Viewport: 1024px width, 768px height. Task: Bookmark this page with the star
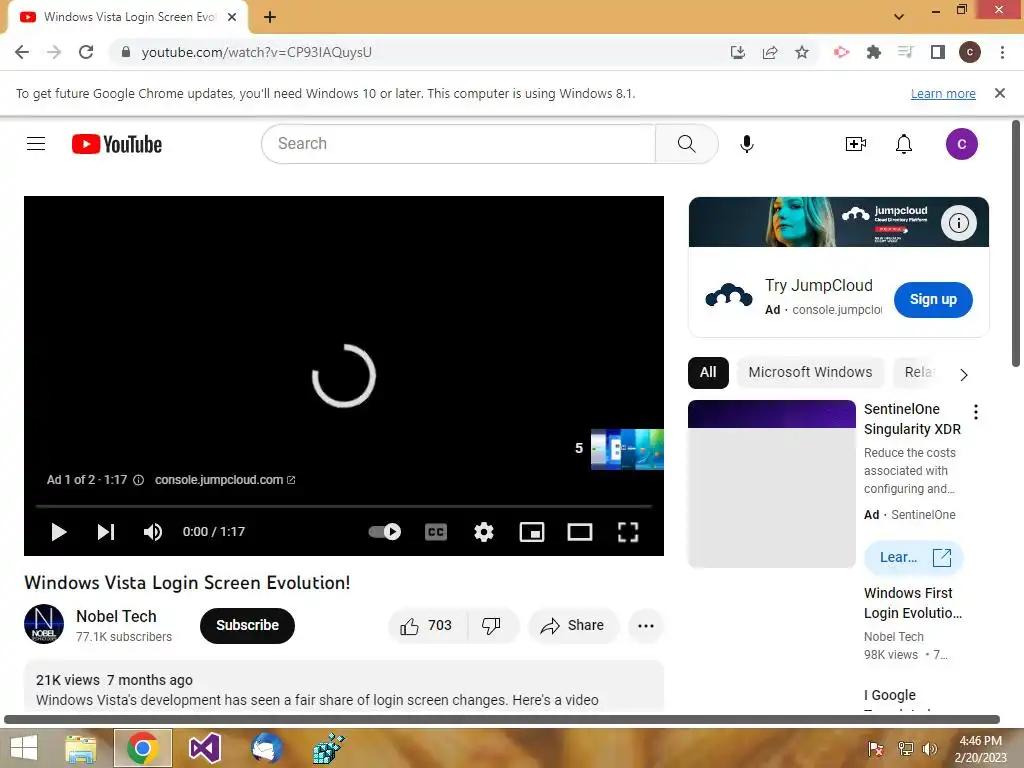point(802,52)
